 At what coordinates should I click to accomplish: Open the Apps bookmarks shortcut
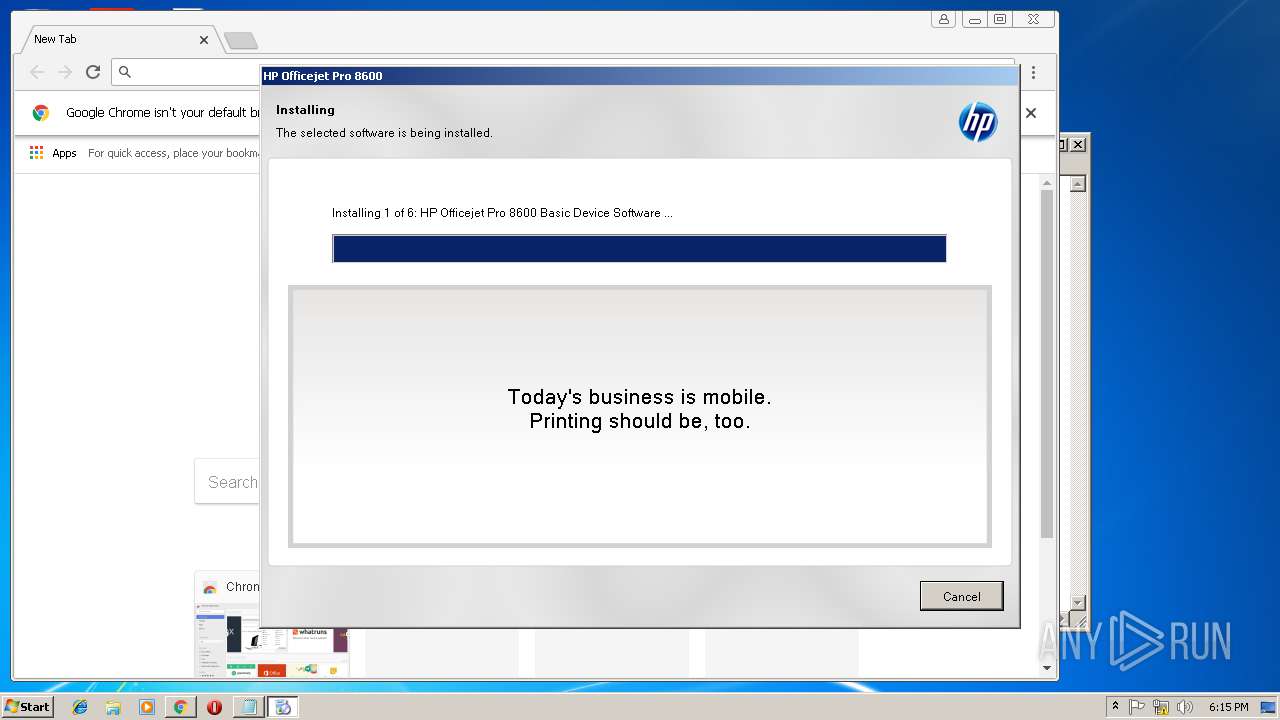[53, 153]
